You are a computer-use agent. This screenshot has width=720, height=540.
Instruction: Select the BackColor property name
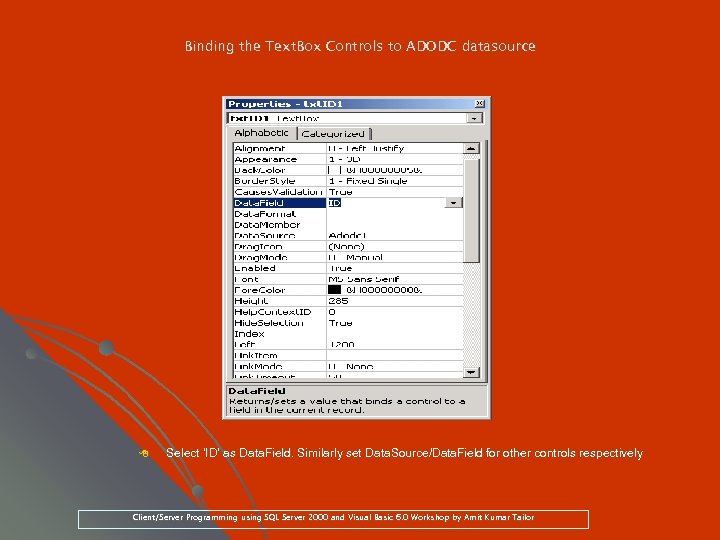(x=260, y=170)
